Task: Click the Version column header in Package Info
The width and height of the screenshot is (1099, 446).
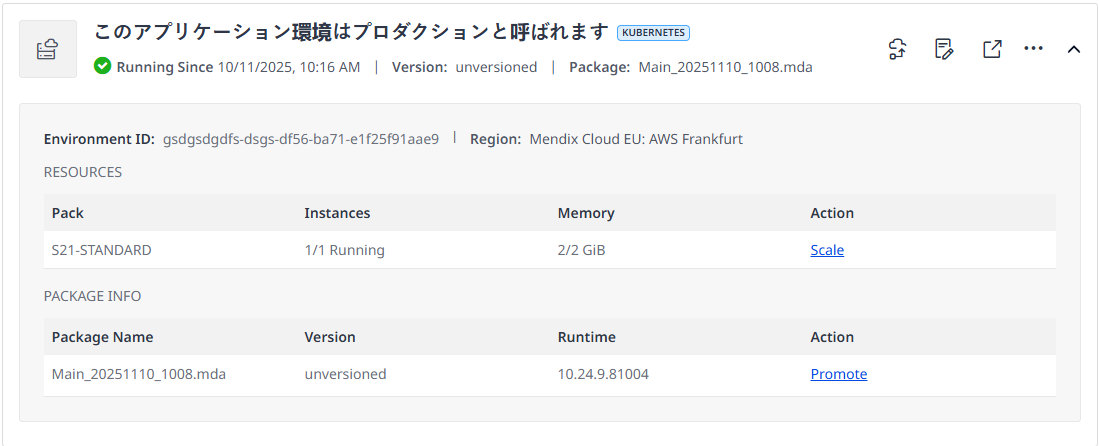Action: [x=330, y=337]
